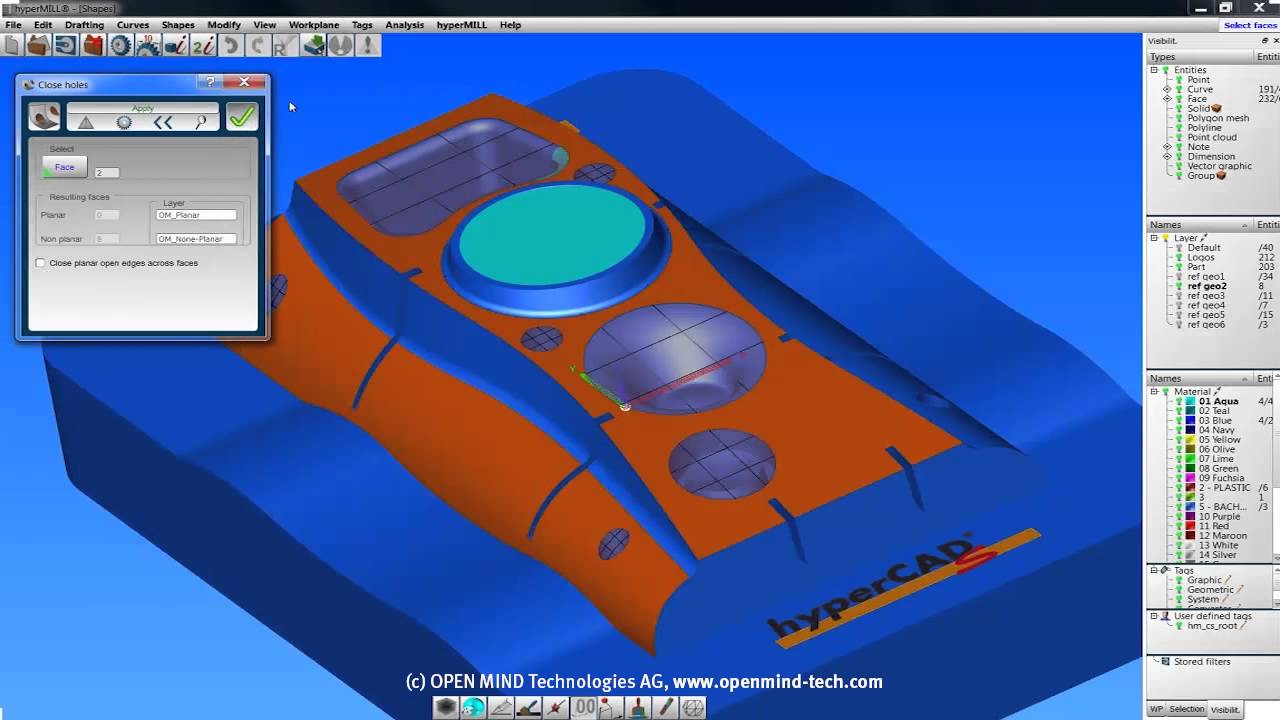Expand the Note entity node
Screen dimensions: 1280x720
(x=1167, y=147)
